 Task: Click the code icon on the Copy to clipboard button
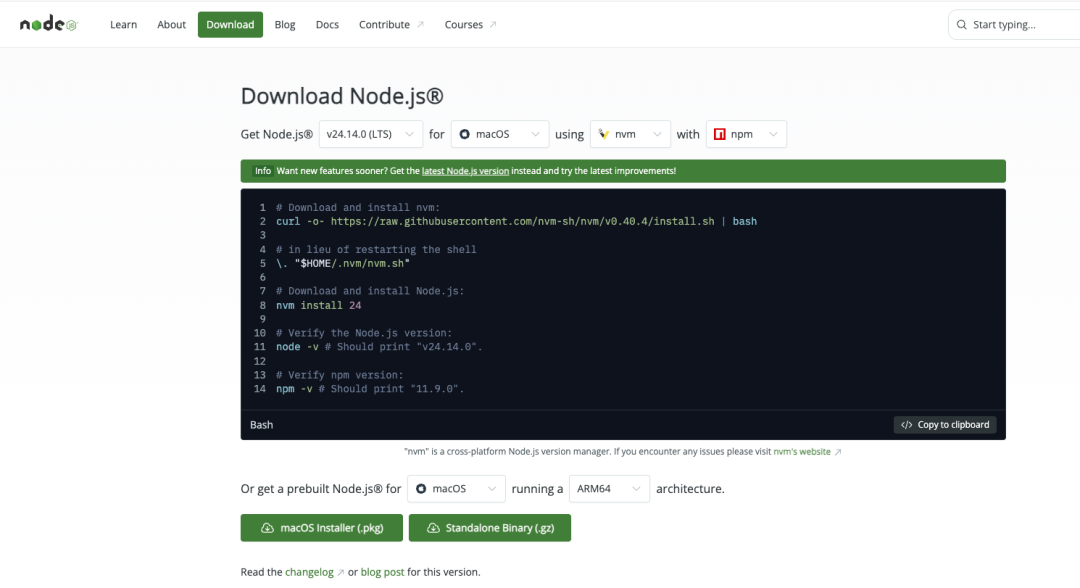[906, 424]
